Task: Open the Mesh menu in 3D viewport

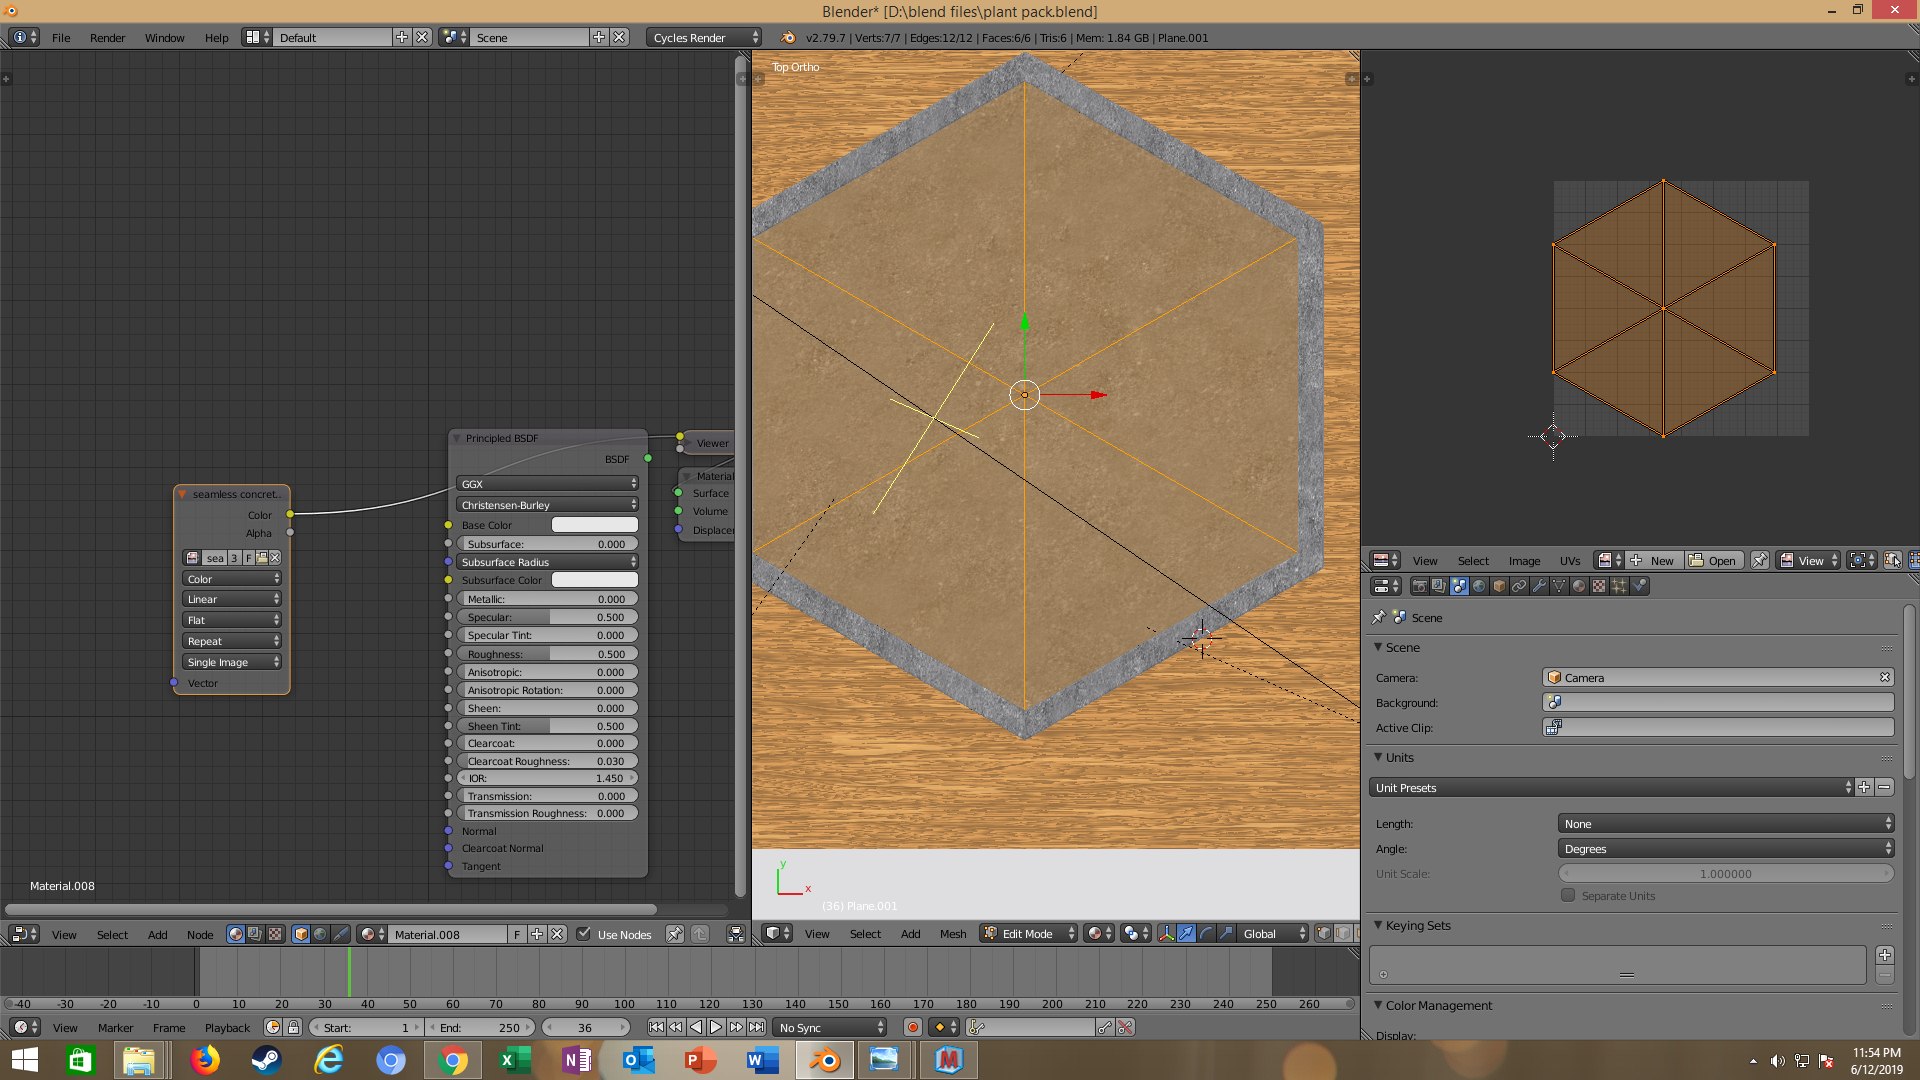Action: click(x=952, y=933)
